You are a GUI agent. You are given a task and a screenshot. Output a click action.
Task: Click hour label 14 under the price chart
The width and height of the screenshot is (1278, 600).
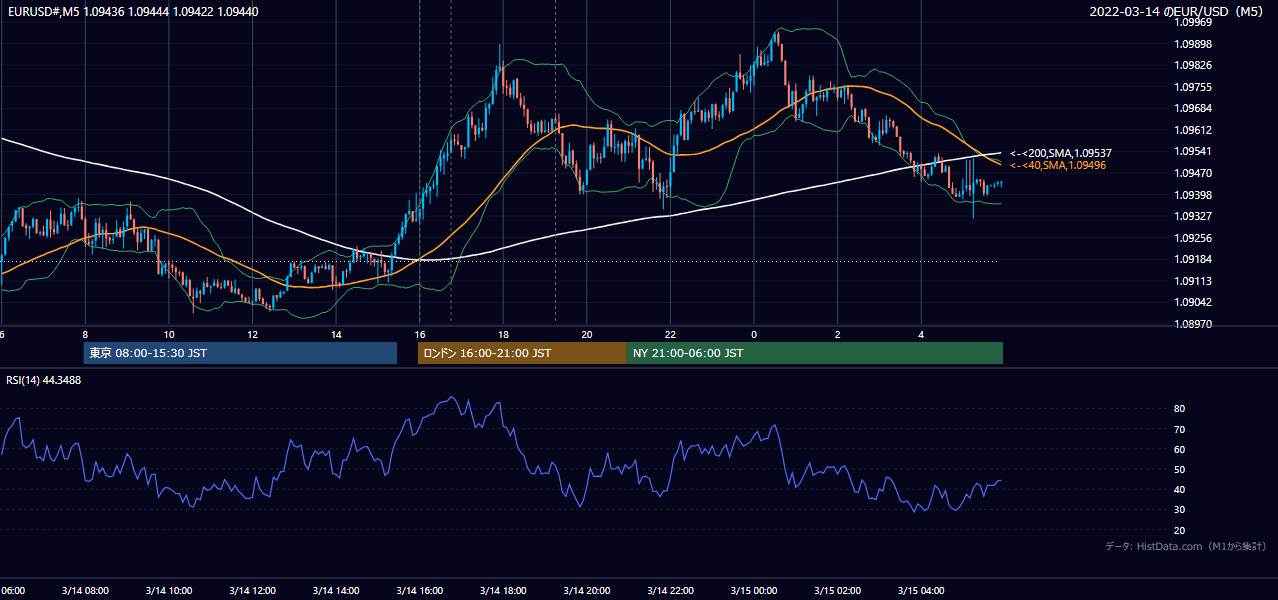tap(336, 334)
